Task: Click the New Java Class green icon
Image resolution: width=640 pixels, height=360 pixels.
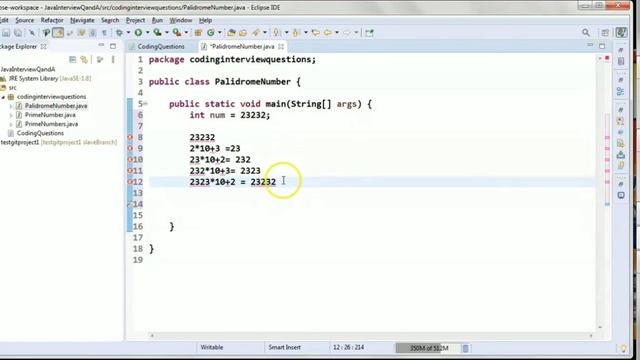Action: [211, 33]
